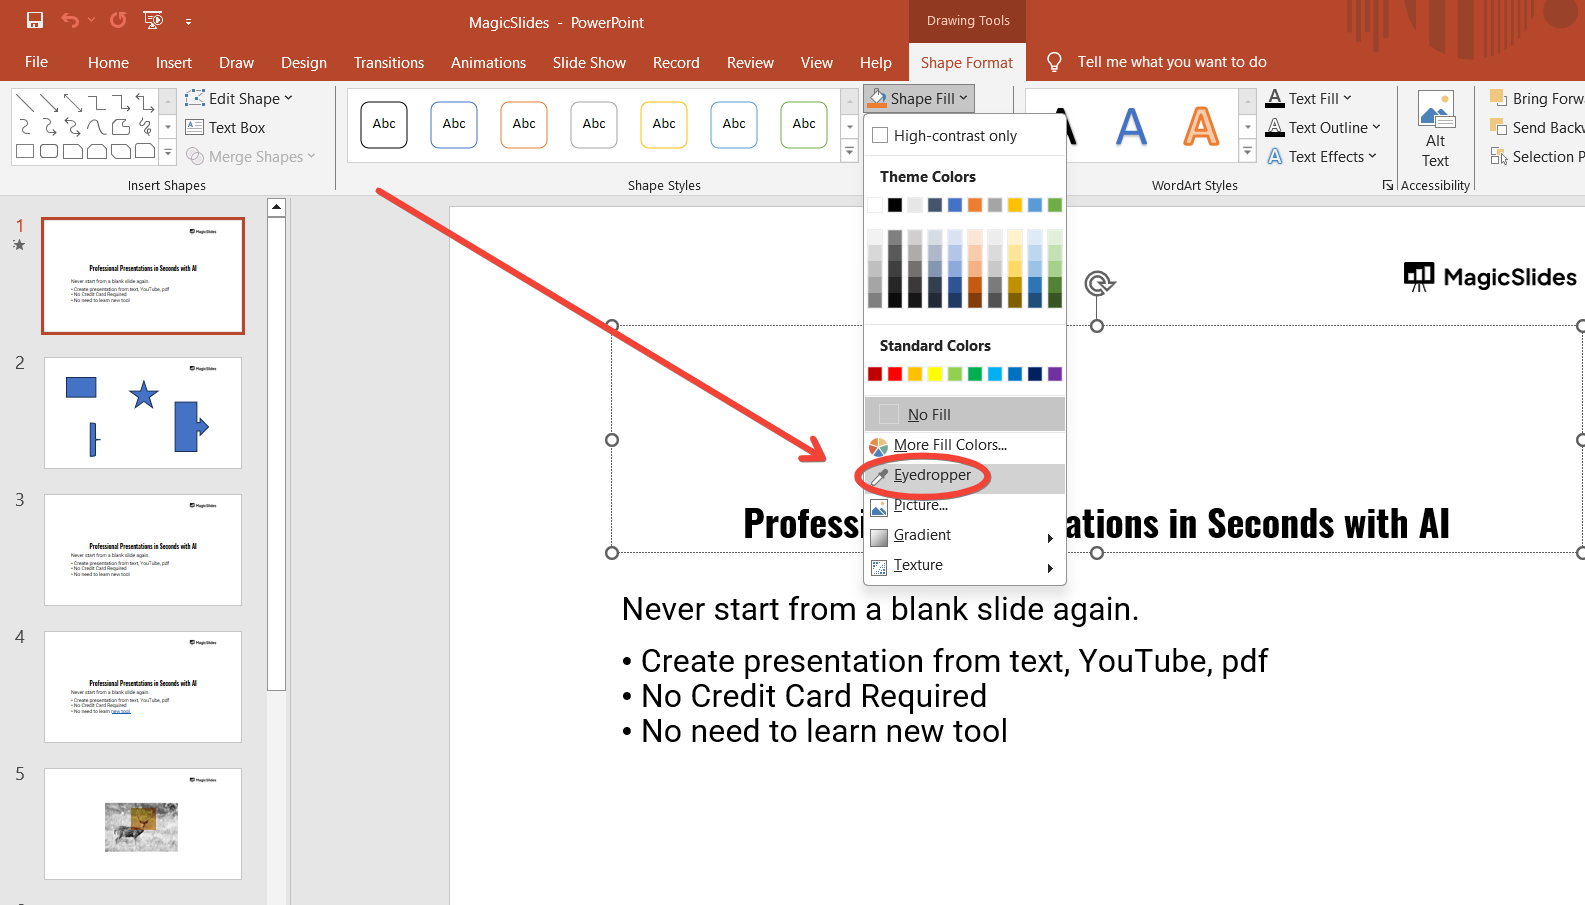Select slide 2 thumbnail with shapes
The width and height of the screenshot is (1585, 905).
coord(143,413)
